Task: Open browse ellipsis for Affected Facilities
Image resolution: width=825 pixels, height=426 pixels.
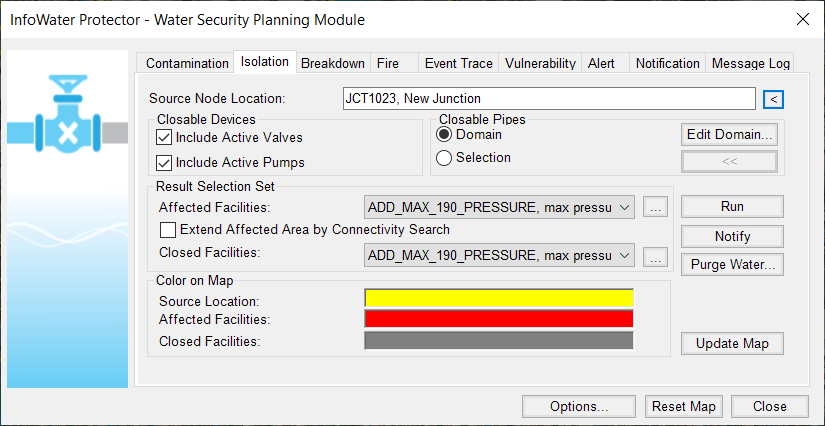Action: (x=655, y=208)
